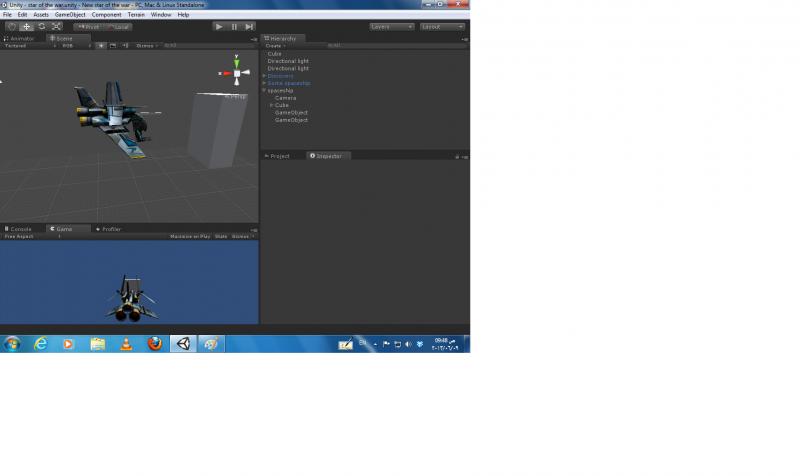Open the Edit menu
The height and width of the screenshot is (476, 800).
[x=22, y=15]
